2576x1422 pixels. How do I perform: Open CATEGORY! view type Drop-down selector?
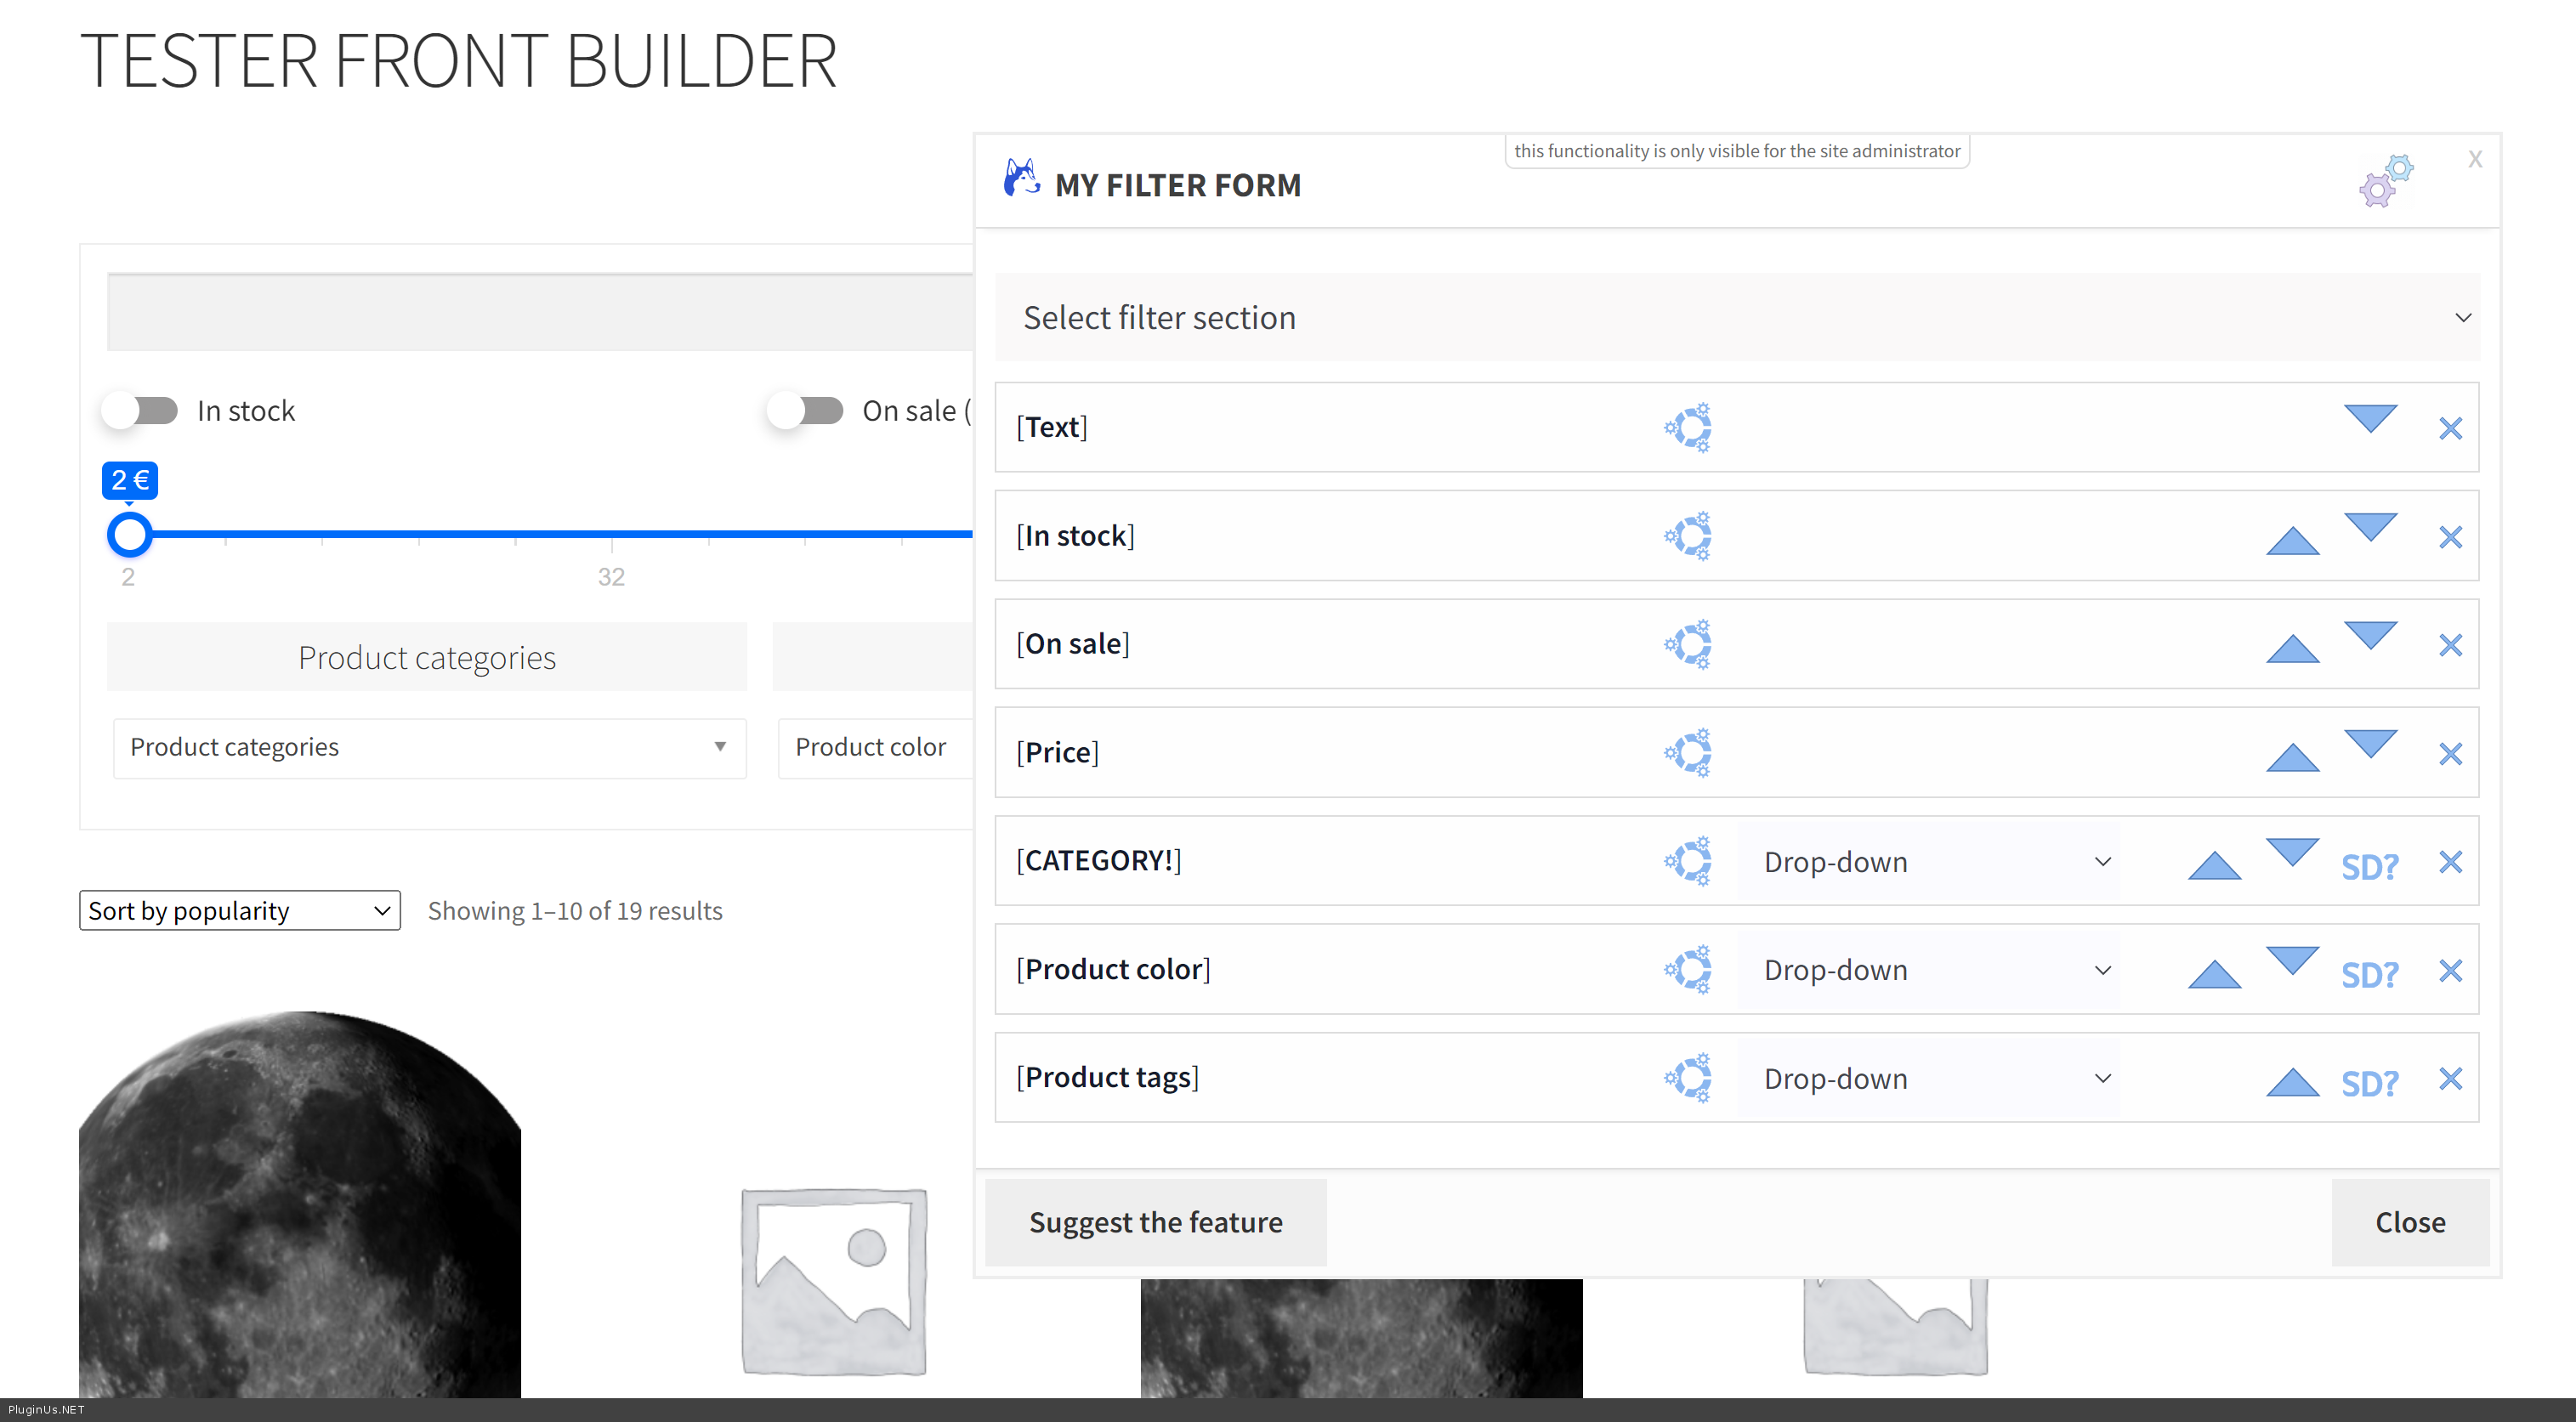point(1927,862)
